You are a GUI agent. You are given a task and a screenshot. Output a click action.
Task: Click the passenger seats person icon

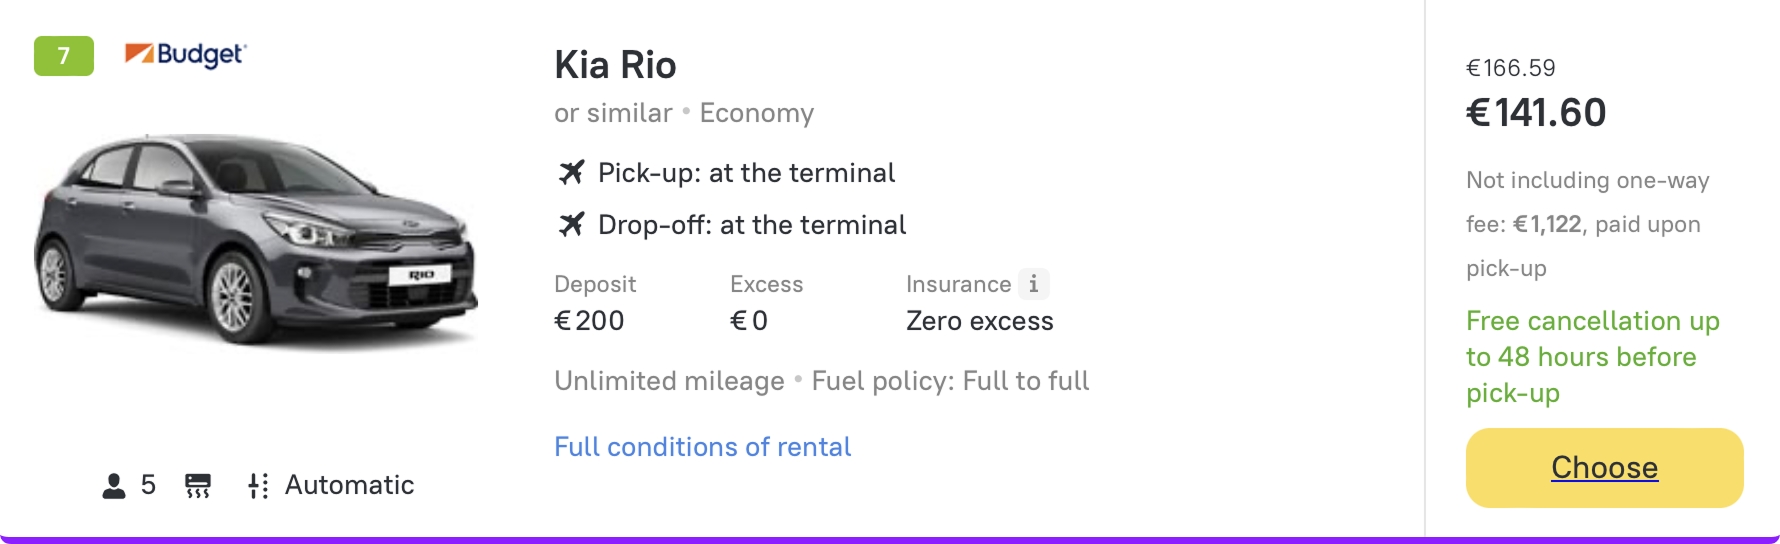pyautogui.click(x=114, y=486)
